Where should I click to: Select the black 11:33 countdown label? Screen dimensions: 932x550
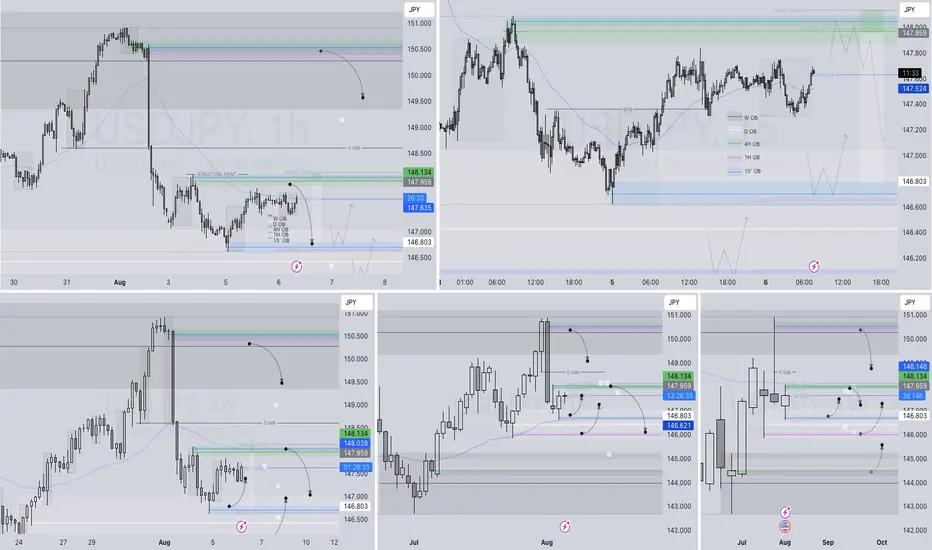click(911, 73)
